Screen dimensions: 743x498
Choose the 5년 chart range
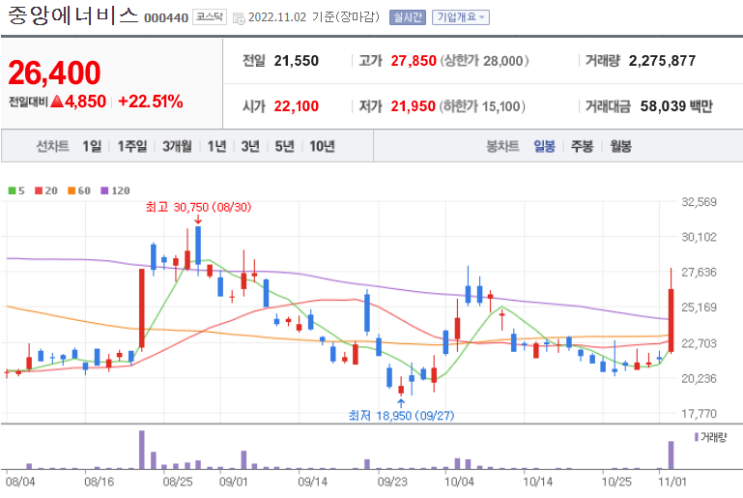point(284,146)
